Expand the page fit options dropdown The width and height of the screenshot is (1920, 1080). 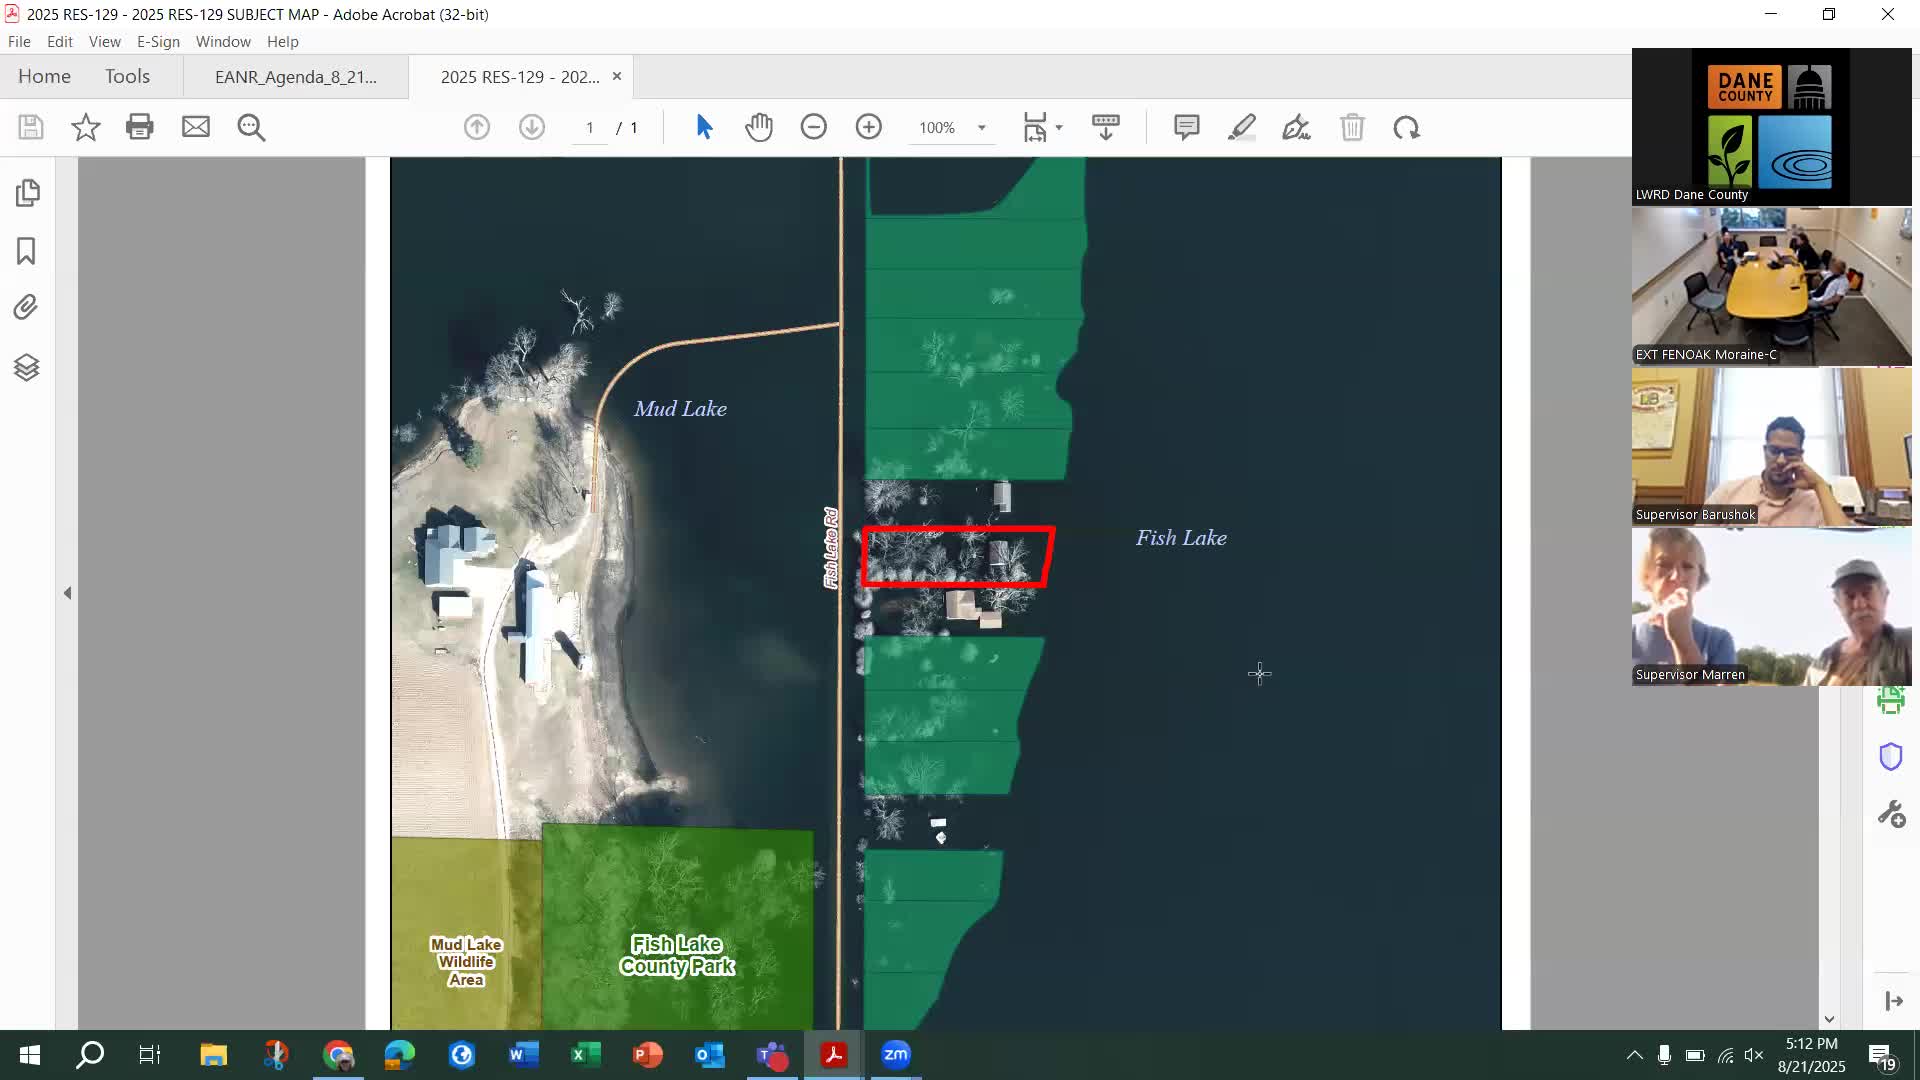click(x=1059, y=128)
